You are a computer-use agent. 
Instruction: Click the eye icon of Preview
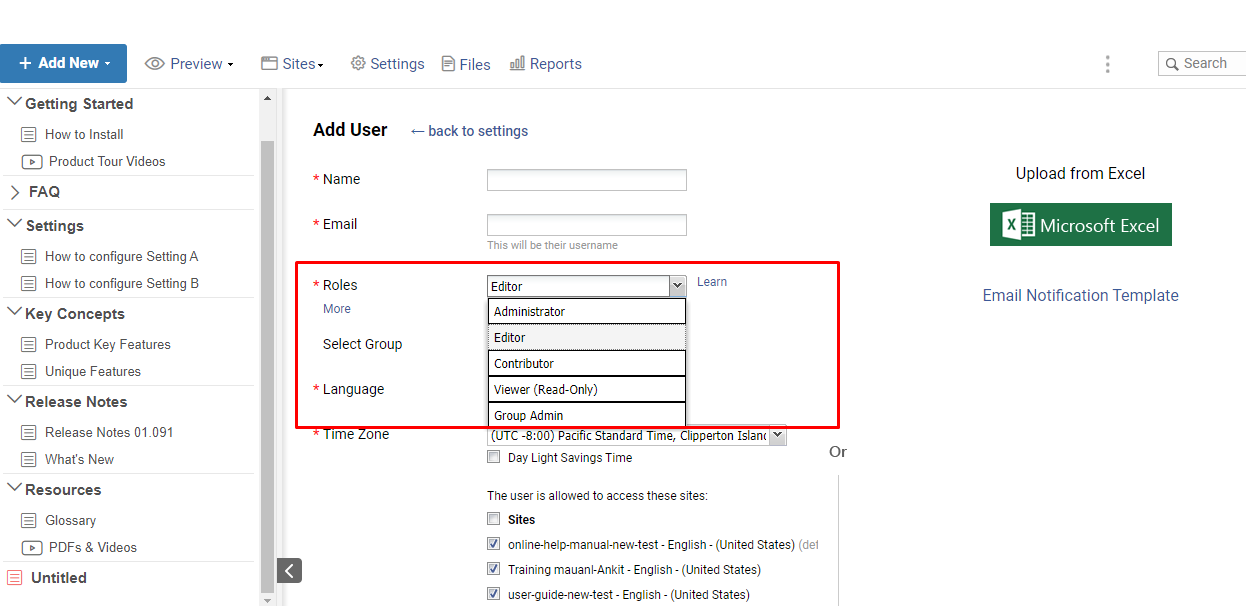pyautogui.click(x=154, y=63)
